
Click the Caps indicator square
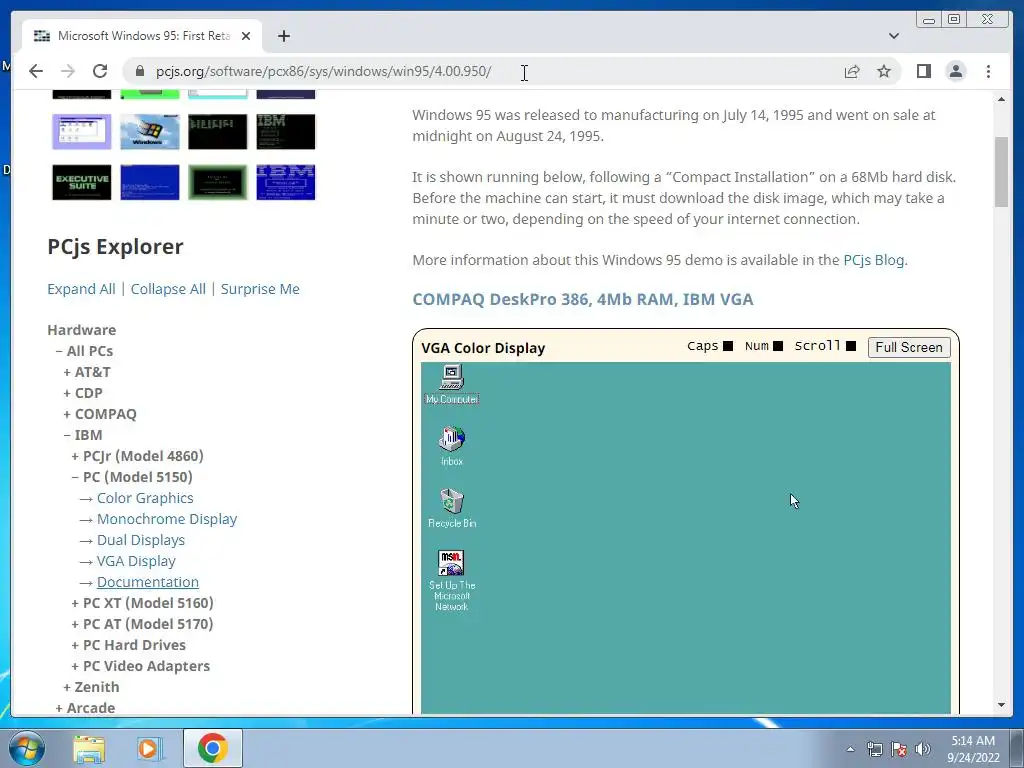(x=728, y=346)
